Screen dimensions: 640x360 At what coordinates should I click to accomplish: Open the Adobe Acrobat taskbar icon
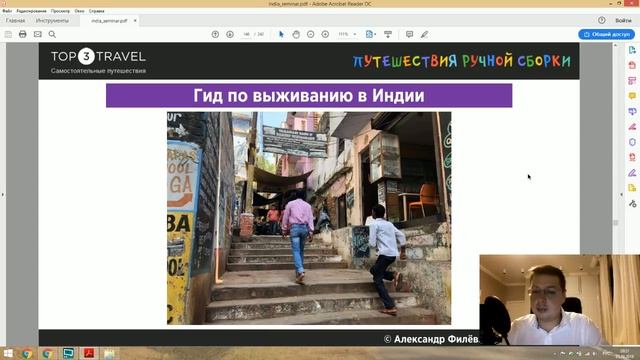(x=89, y=353)
